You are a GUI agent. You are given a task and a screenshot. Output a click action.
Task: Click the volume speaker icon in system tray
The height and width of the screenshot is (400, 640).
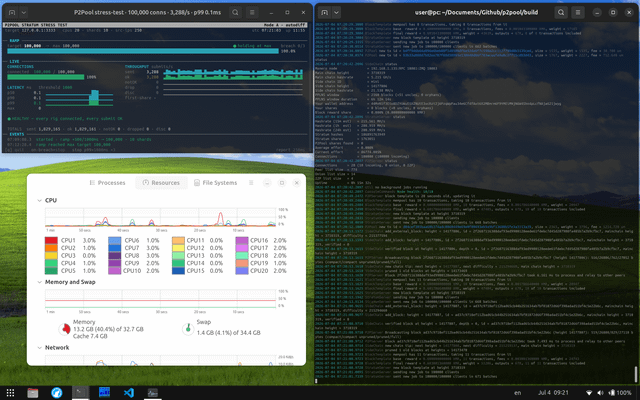(x=600, y=393)
